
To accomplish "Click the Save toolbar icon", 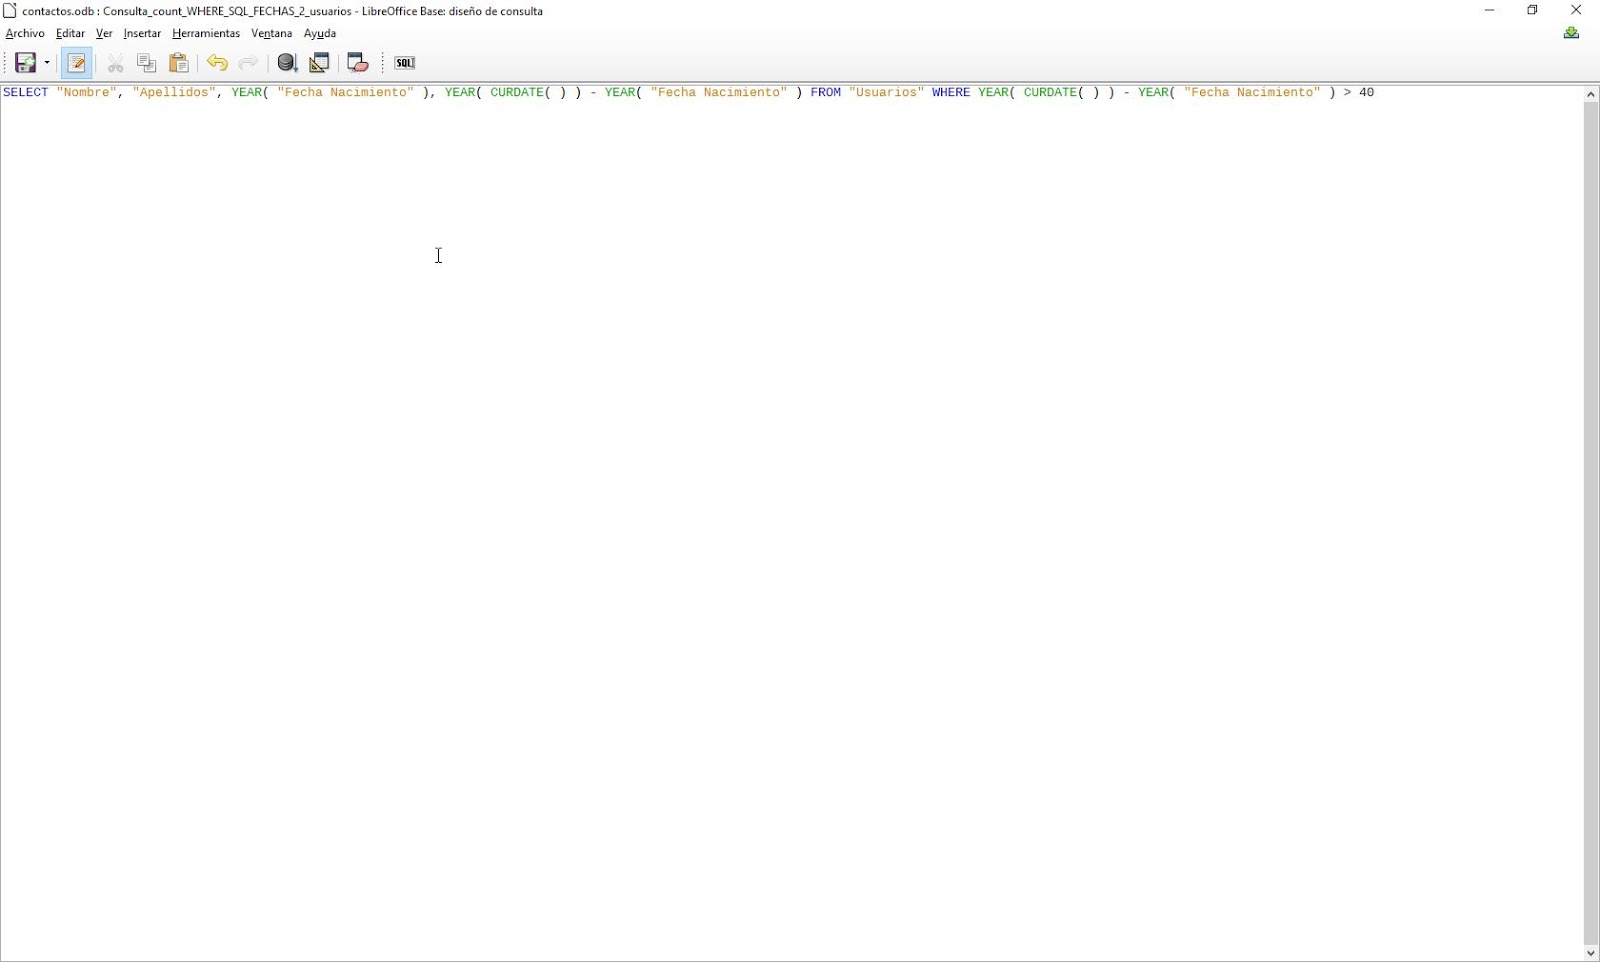I will pos(25,63).
